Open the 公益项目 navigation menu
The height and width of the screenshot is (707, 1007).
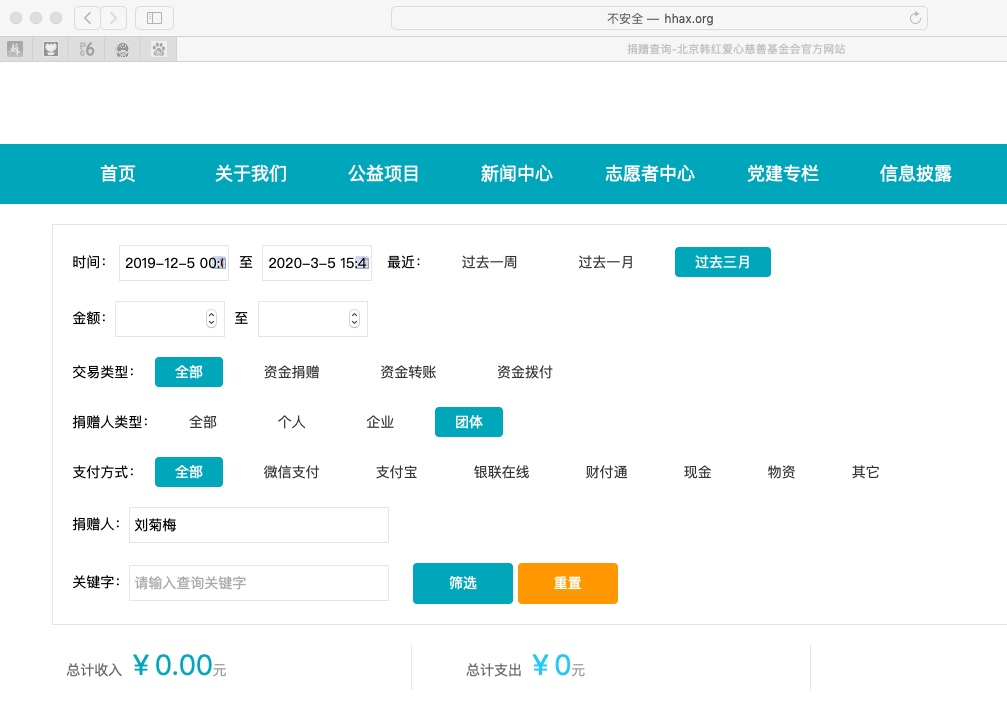(x=383, y=174)
